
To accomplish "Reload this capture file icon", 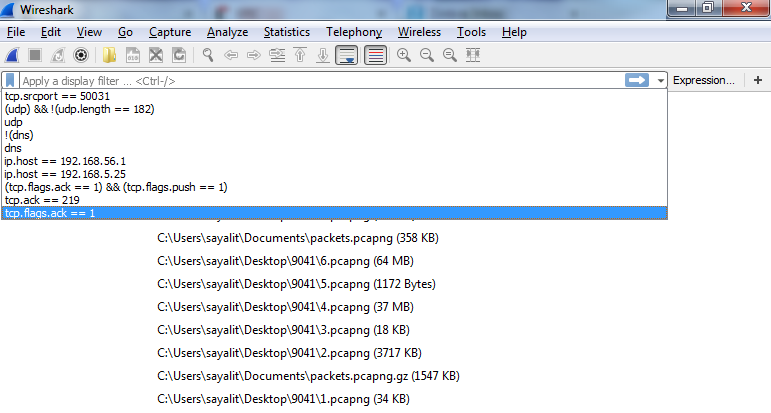I will (x=179, y=55).
